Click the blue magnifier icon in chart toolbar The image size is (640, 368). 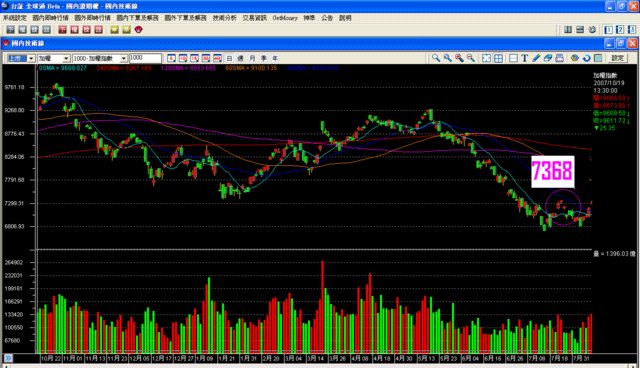[448, 58]
